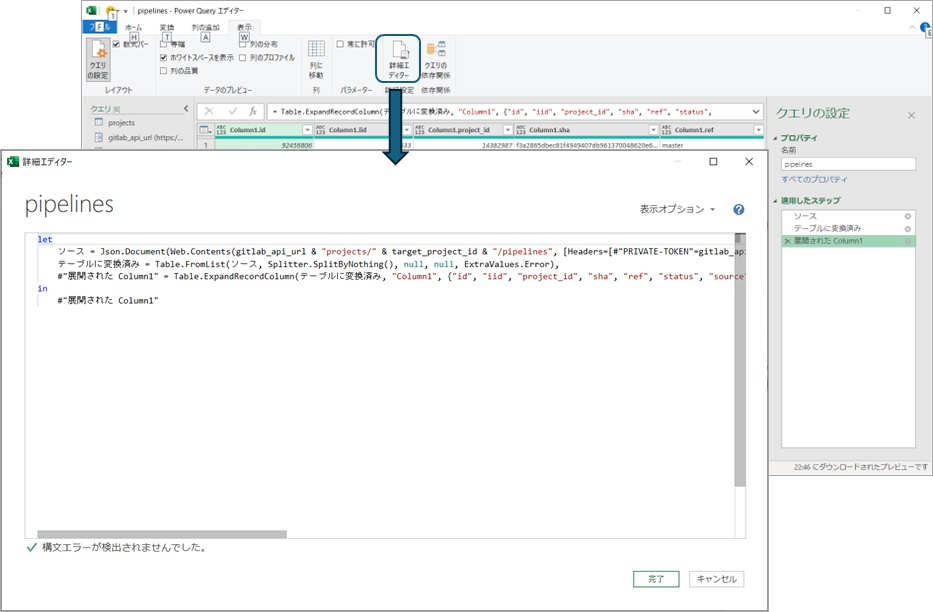933x612 pixels.
Task: Open the Column1.sha column filter dropdown
Action: [654, 130]
